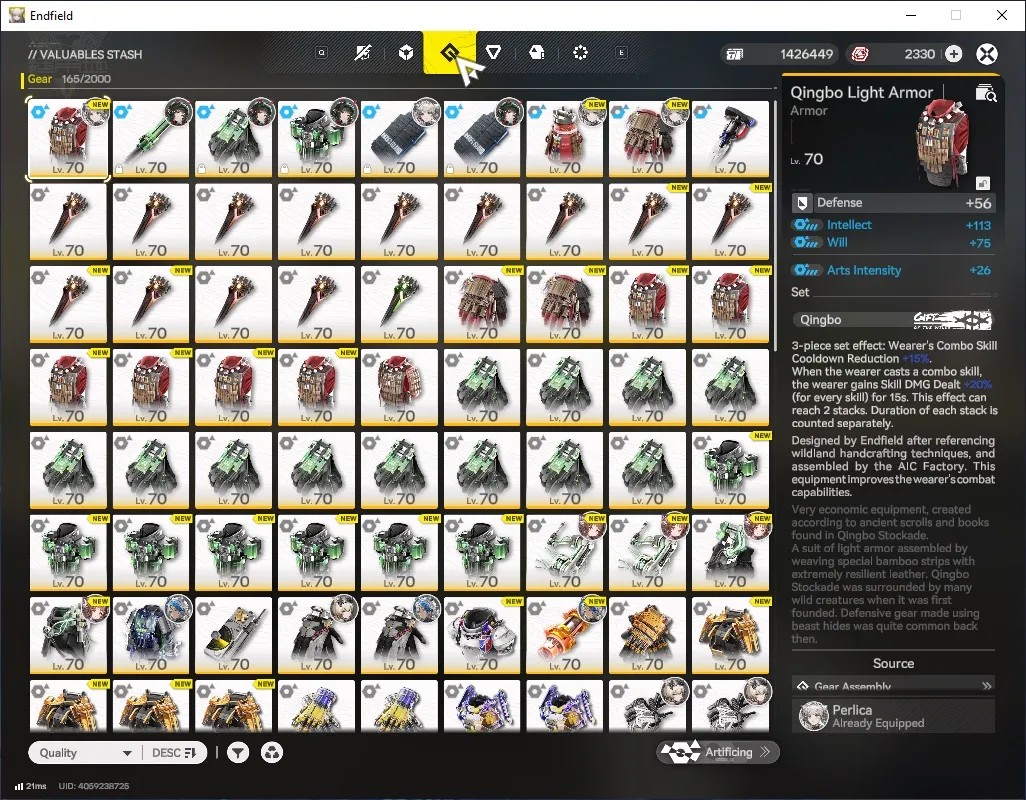
Task: Click the 2330 gem amount
Action: pos(919,54)
